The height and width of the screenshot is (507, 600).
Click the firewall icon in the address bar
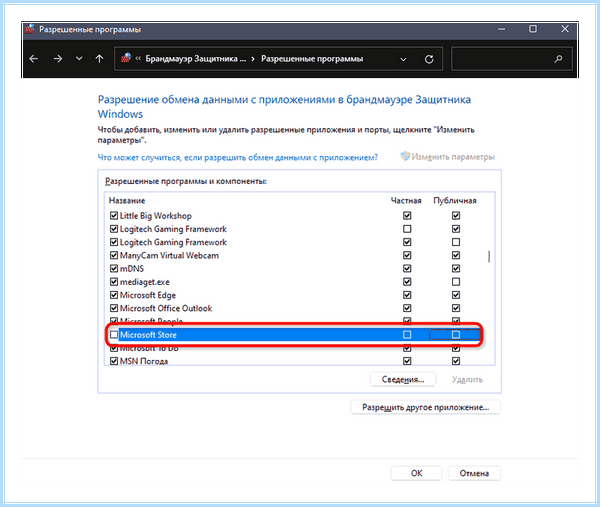tap(126, 58)
